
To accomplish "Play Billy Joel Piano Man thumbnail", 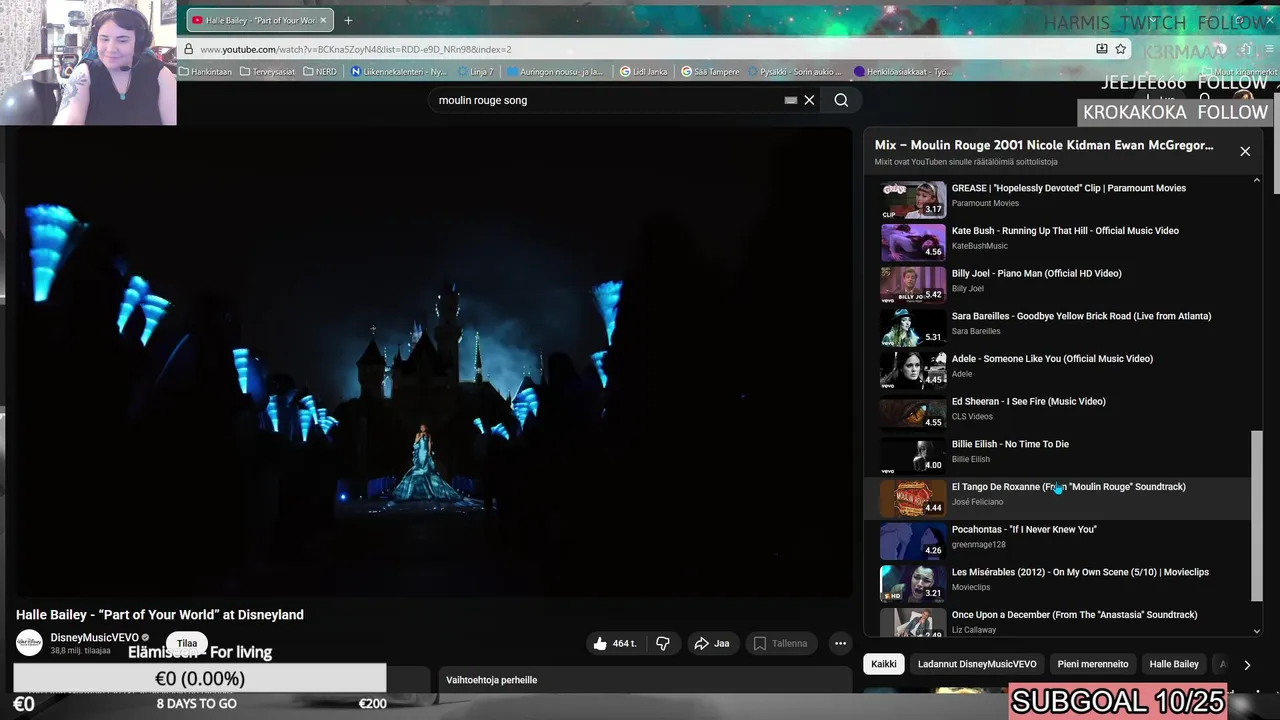I will [x=913, y=284].
